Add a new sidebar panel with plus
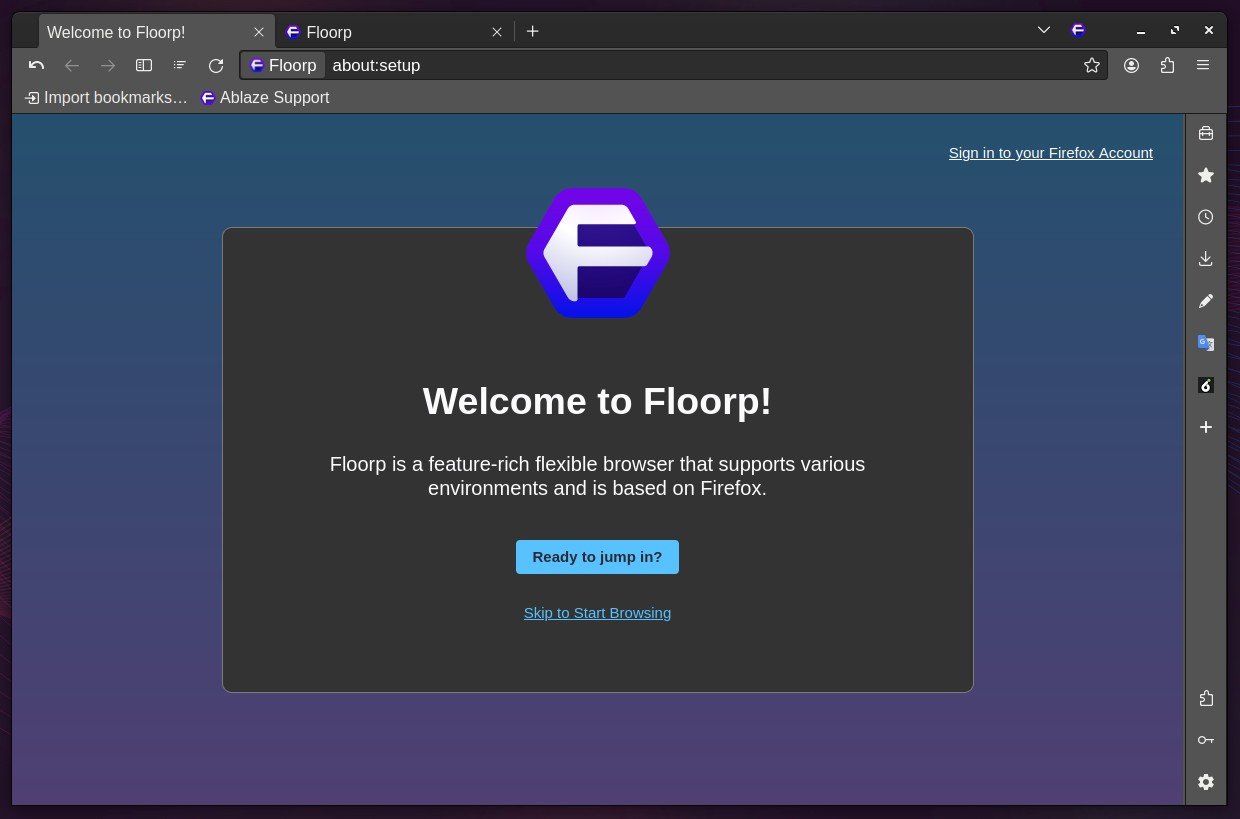The image size is (1240, 819). pyautogui.click(x=1205, y=427)
